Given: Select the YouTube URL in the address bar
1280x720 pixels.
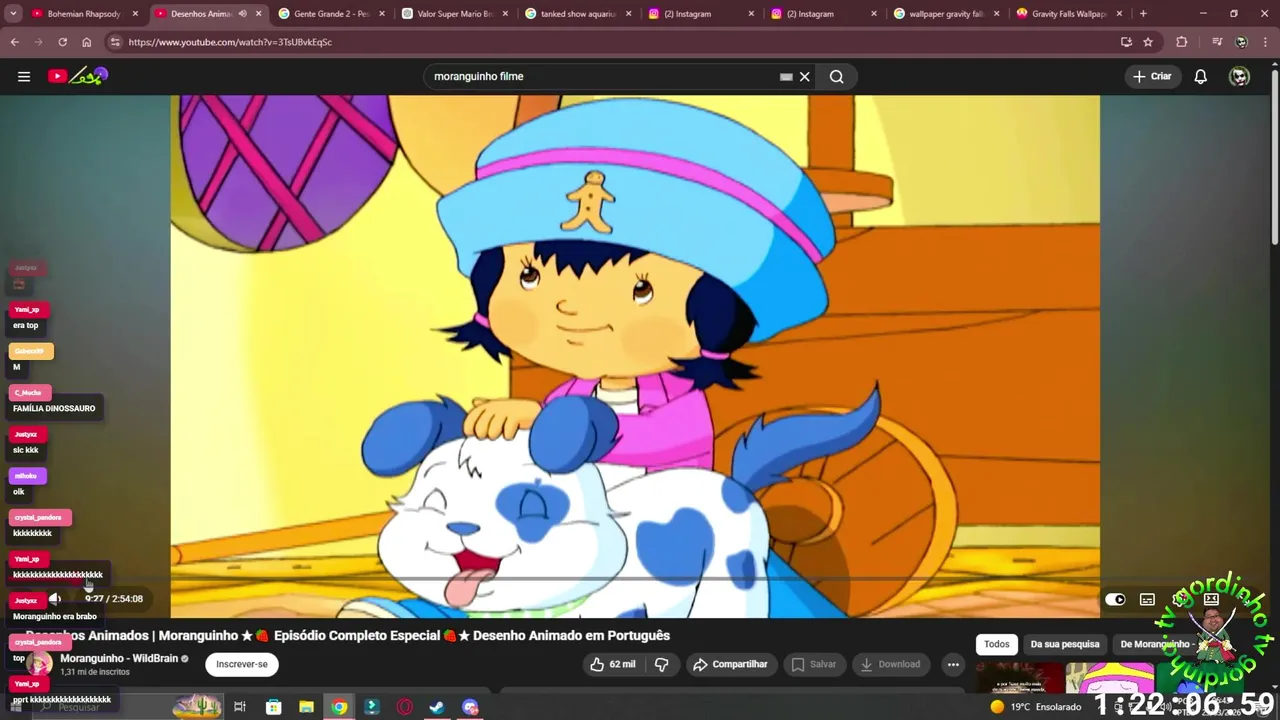Looking at the screenshot, I should point(230,42).
